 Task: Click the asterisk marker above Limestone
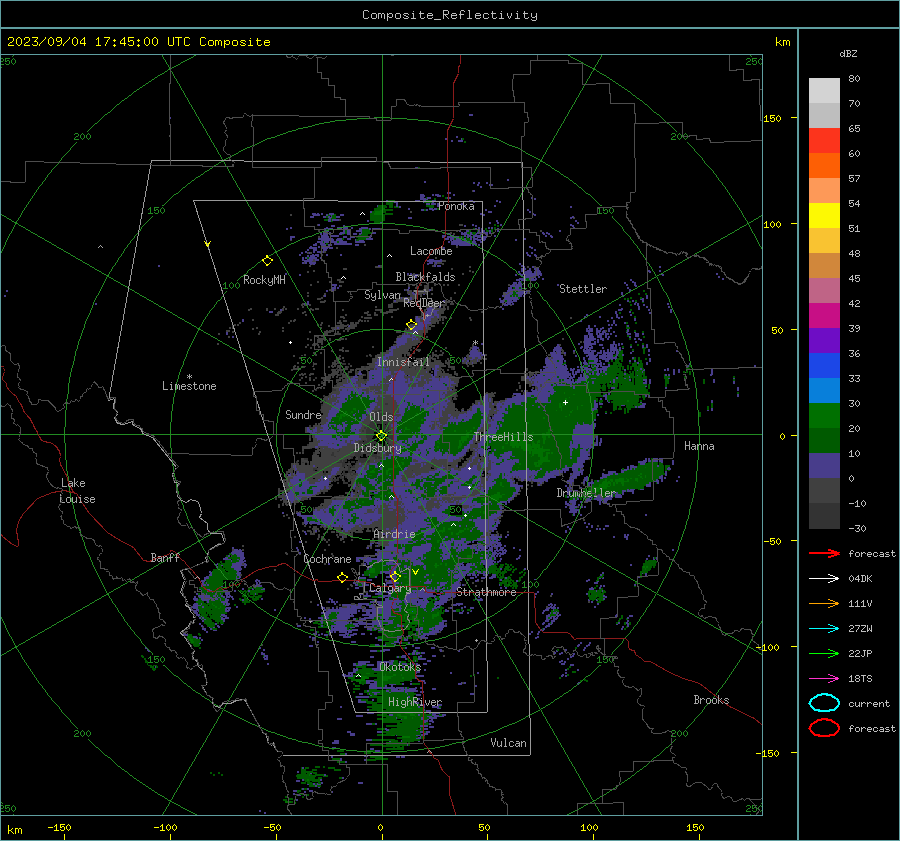[x=189, y=377]
